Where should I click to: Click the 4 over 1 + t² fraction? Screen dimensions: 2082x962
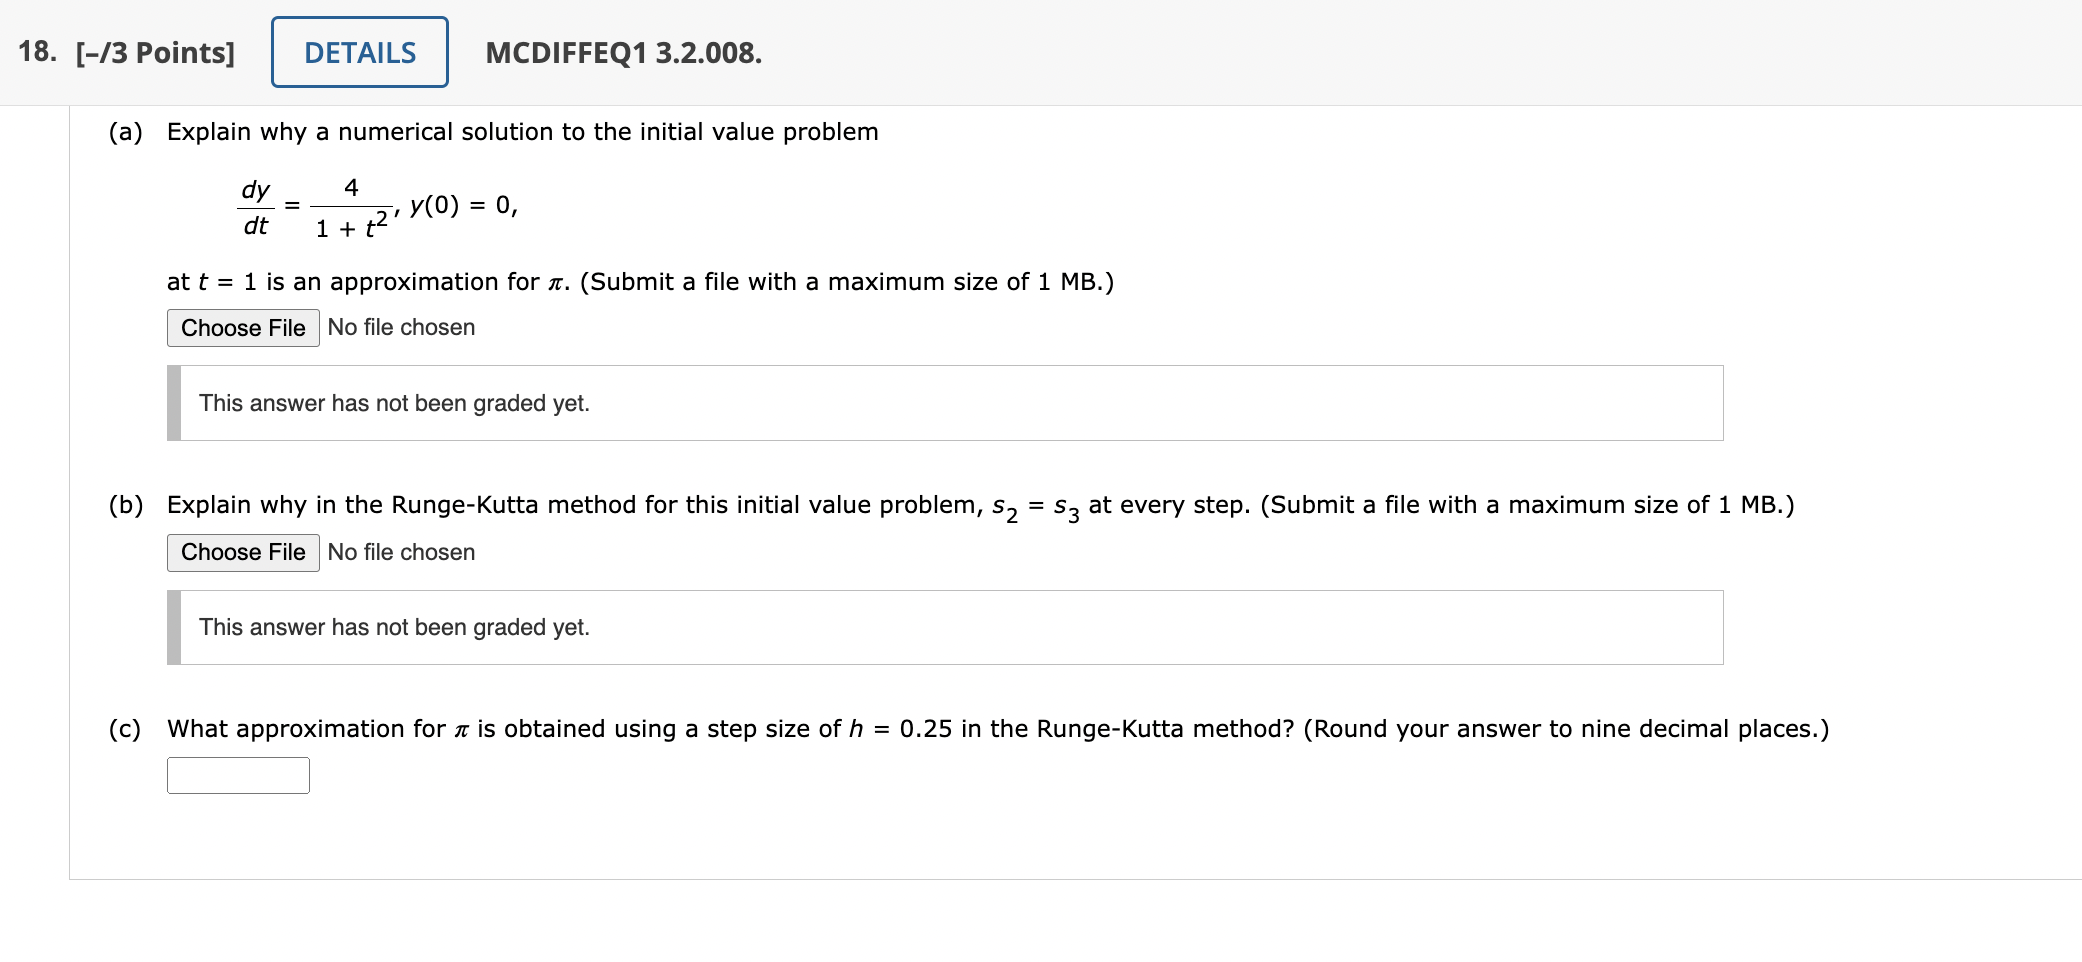coord(351,208)
